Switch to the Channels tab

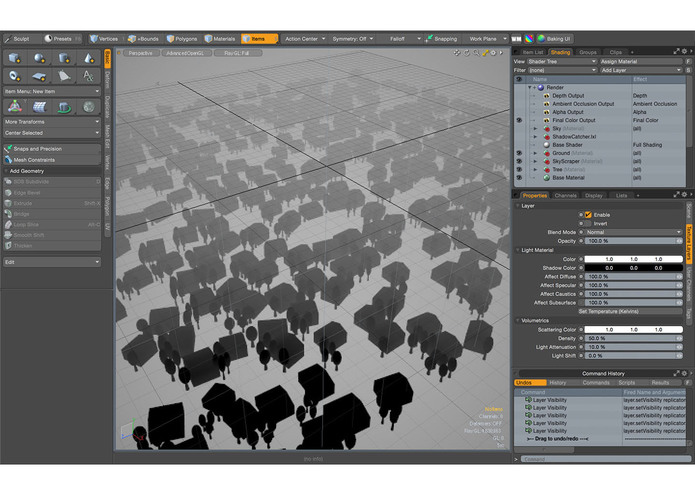tap(565, 195)
